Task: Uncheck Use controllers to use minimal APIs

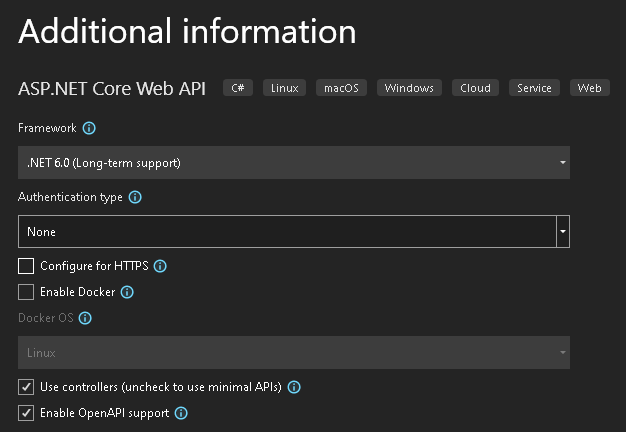Action: tap(26, 386)
